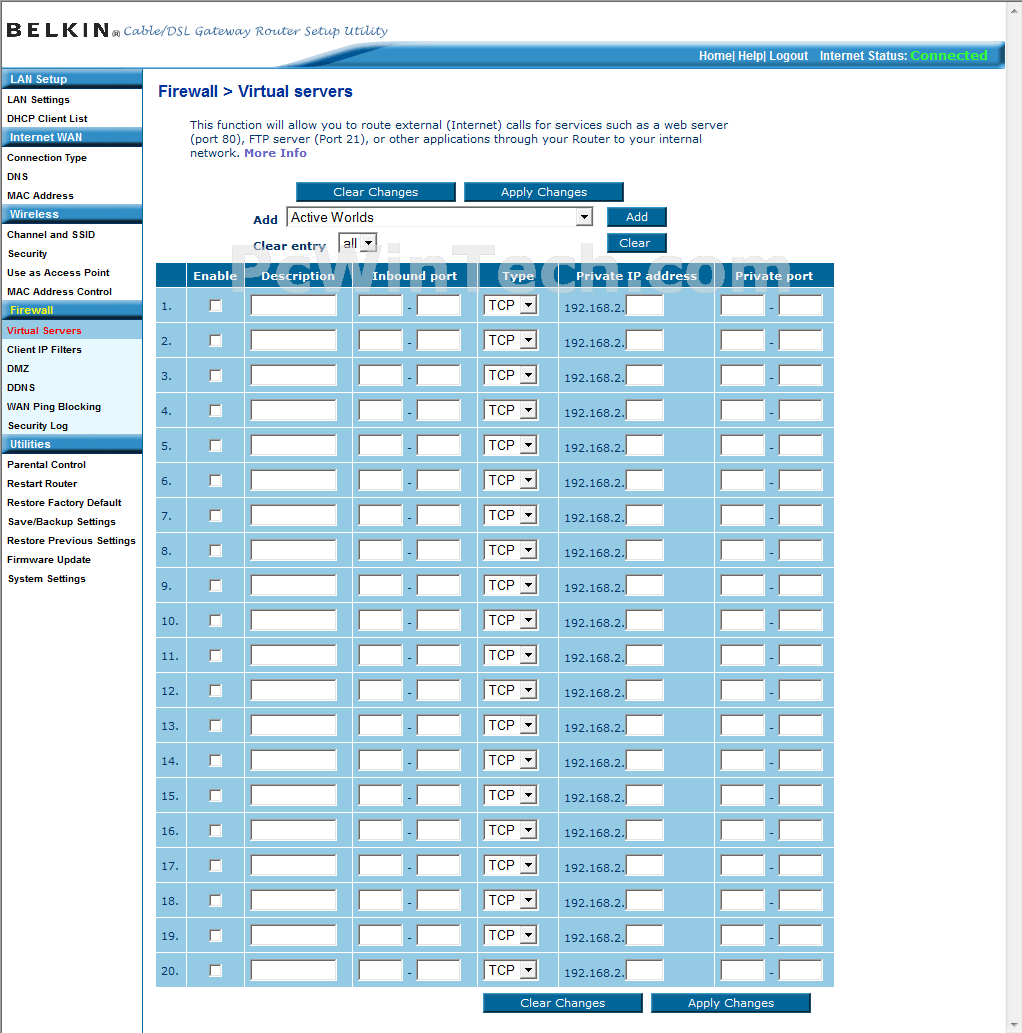Image resolution: width=1022 pixels, height=1033 pixels.
Task: Open Restore Factory Default page
Action: (x=64, y=503)
